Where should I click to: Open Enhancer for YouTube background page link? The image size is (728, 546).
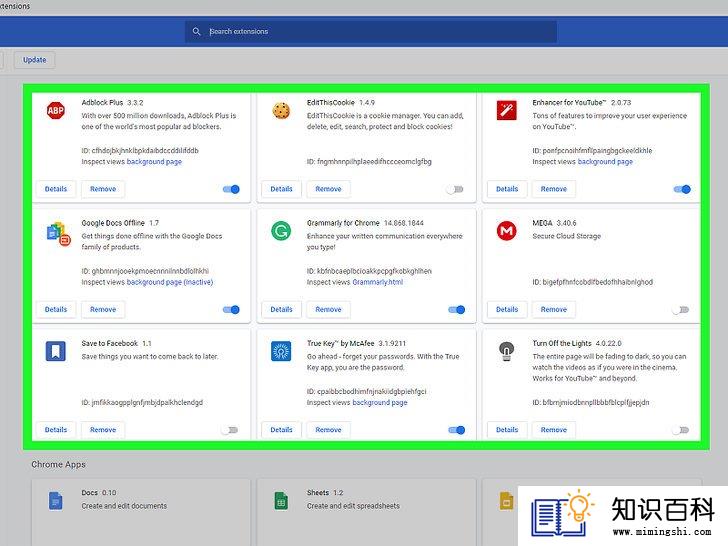click(x=605, y=162)
